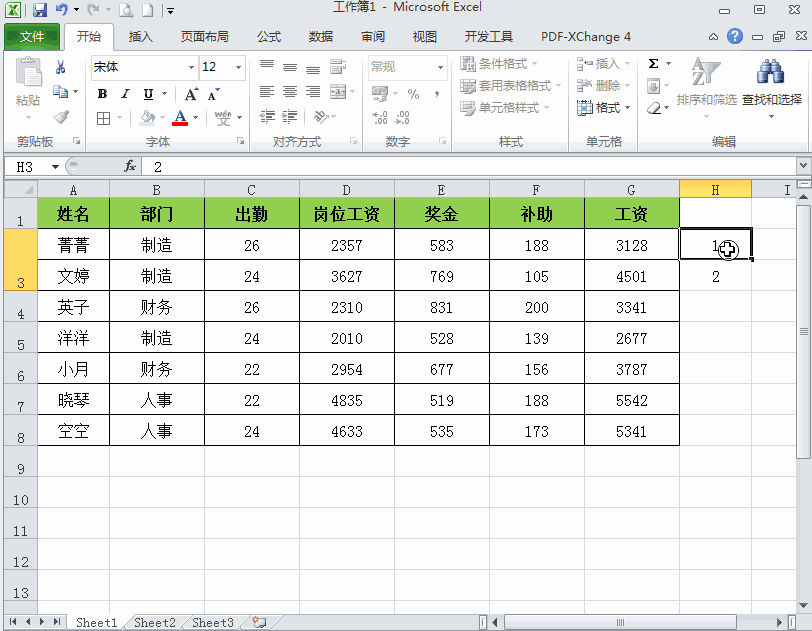The image size is (812, 631).
Task: Toggle bold formatting
Action: click(102, 94)
